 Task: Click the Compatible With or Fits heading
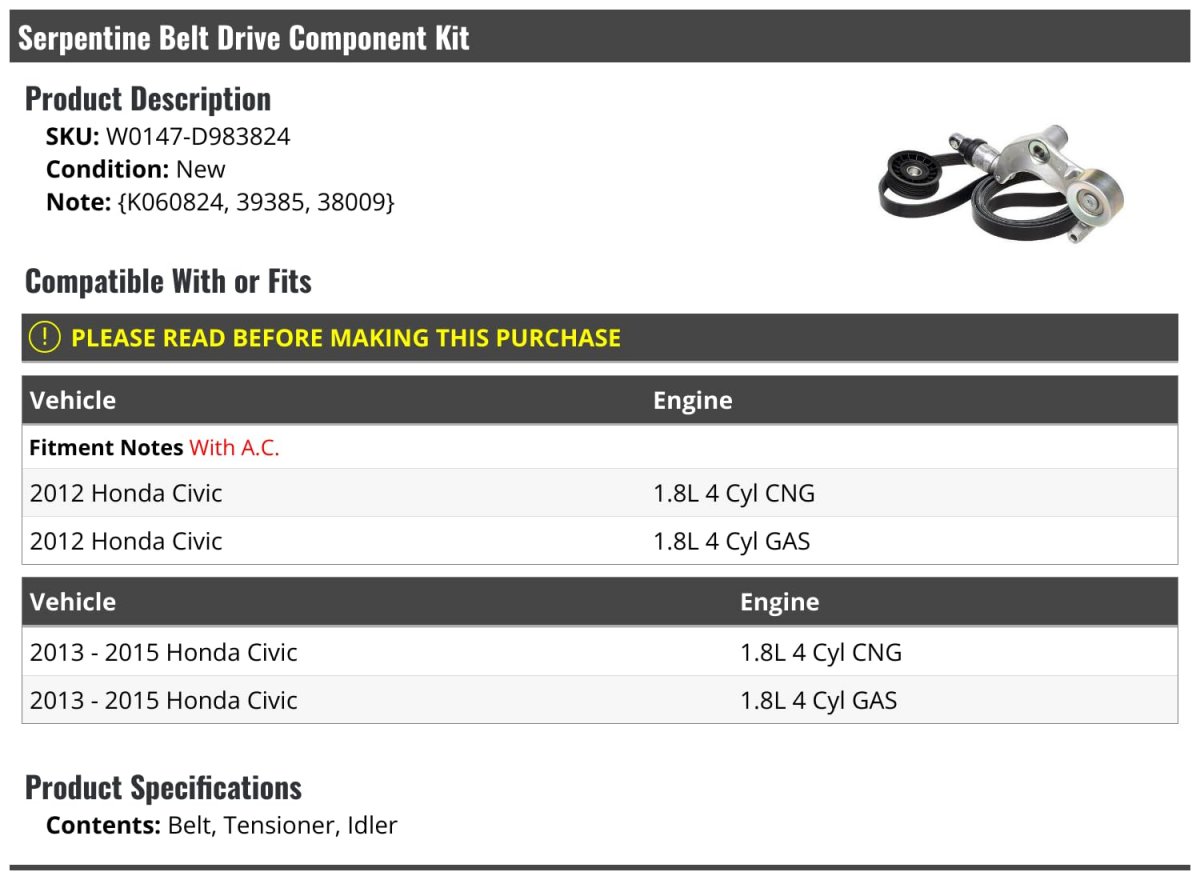[x=168, y=281]
